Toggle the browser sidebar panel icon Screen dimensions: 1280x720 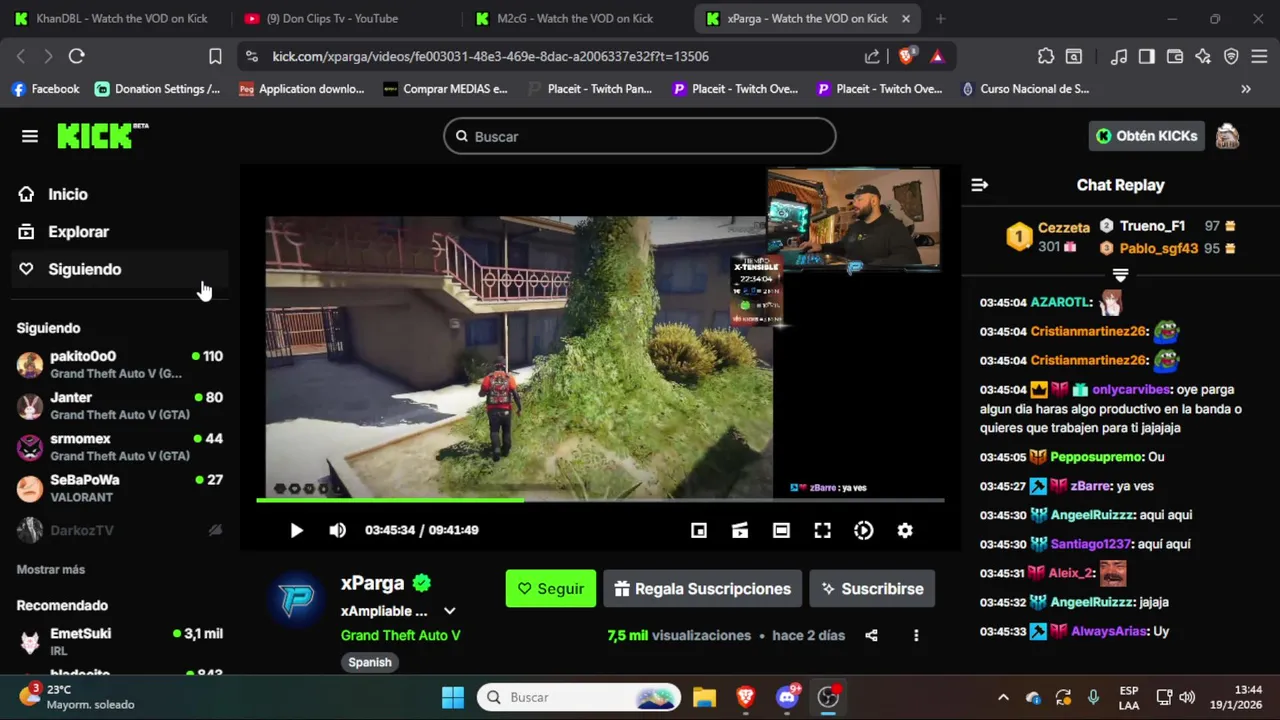pos(1147,57)
